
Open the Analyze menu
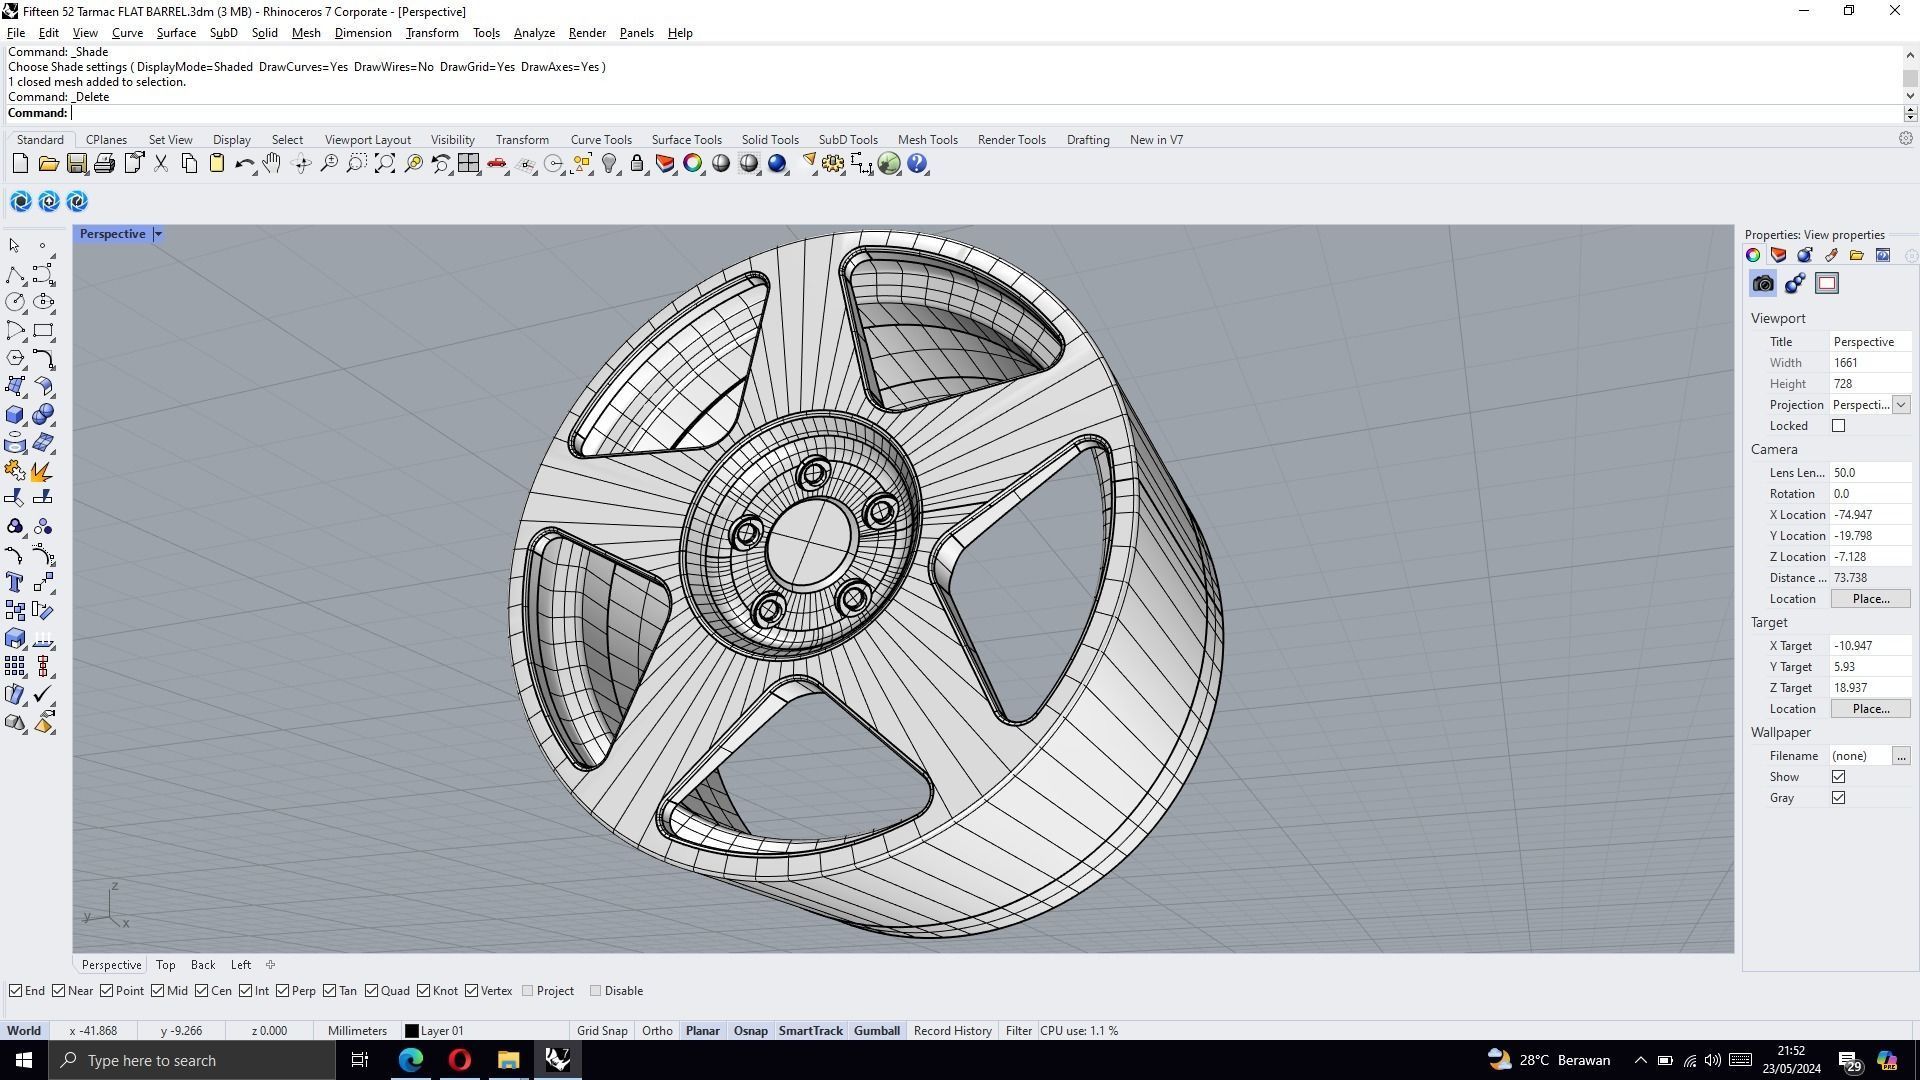[533, 33]
